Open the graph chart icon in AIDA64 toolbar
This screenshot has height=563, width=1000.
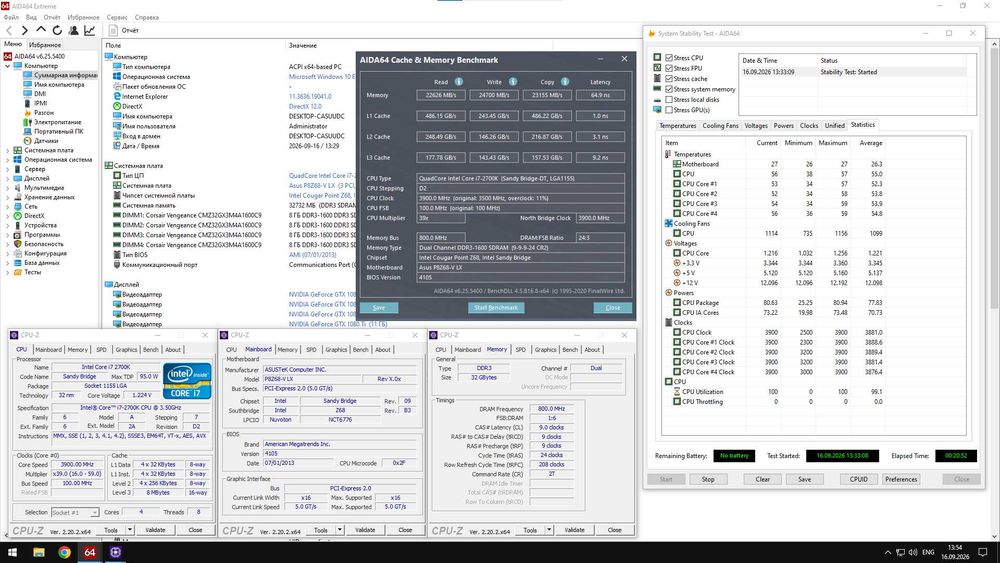tap(90, 30)
